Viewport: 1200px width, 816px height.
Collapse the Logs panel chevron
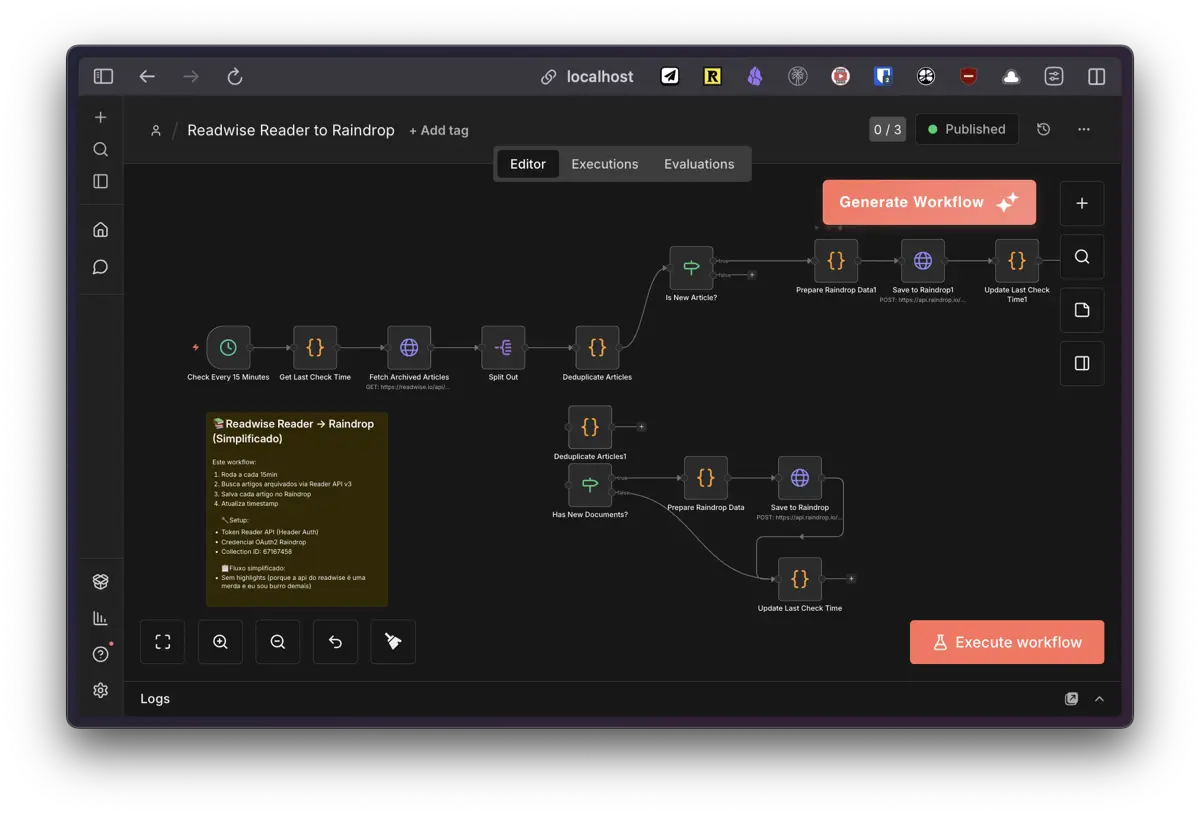1100,699
